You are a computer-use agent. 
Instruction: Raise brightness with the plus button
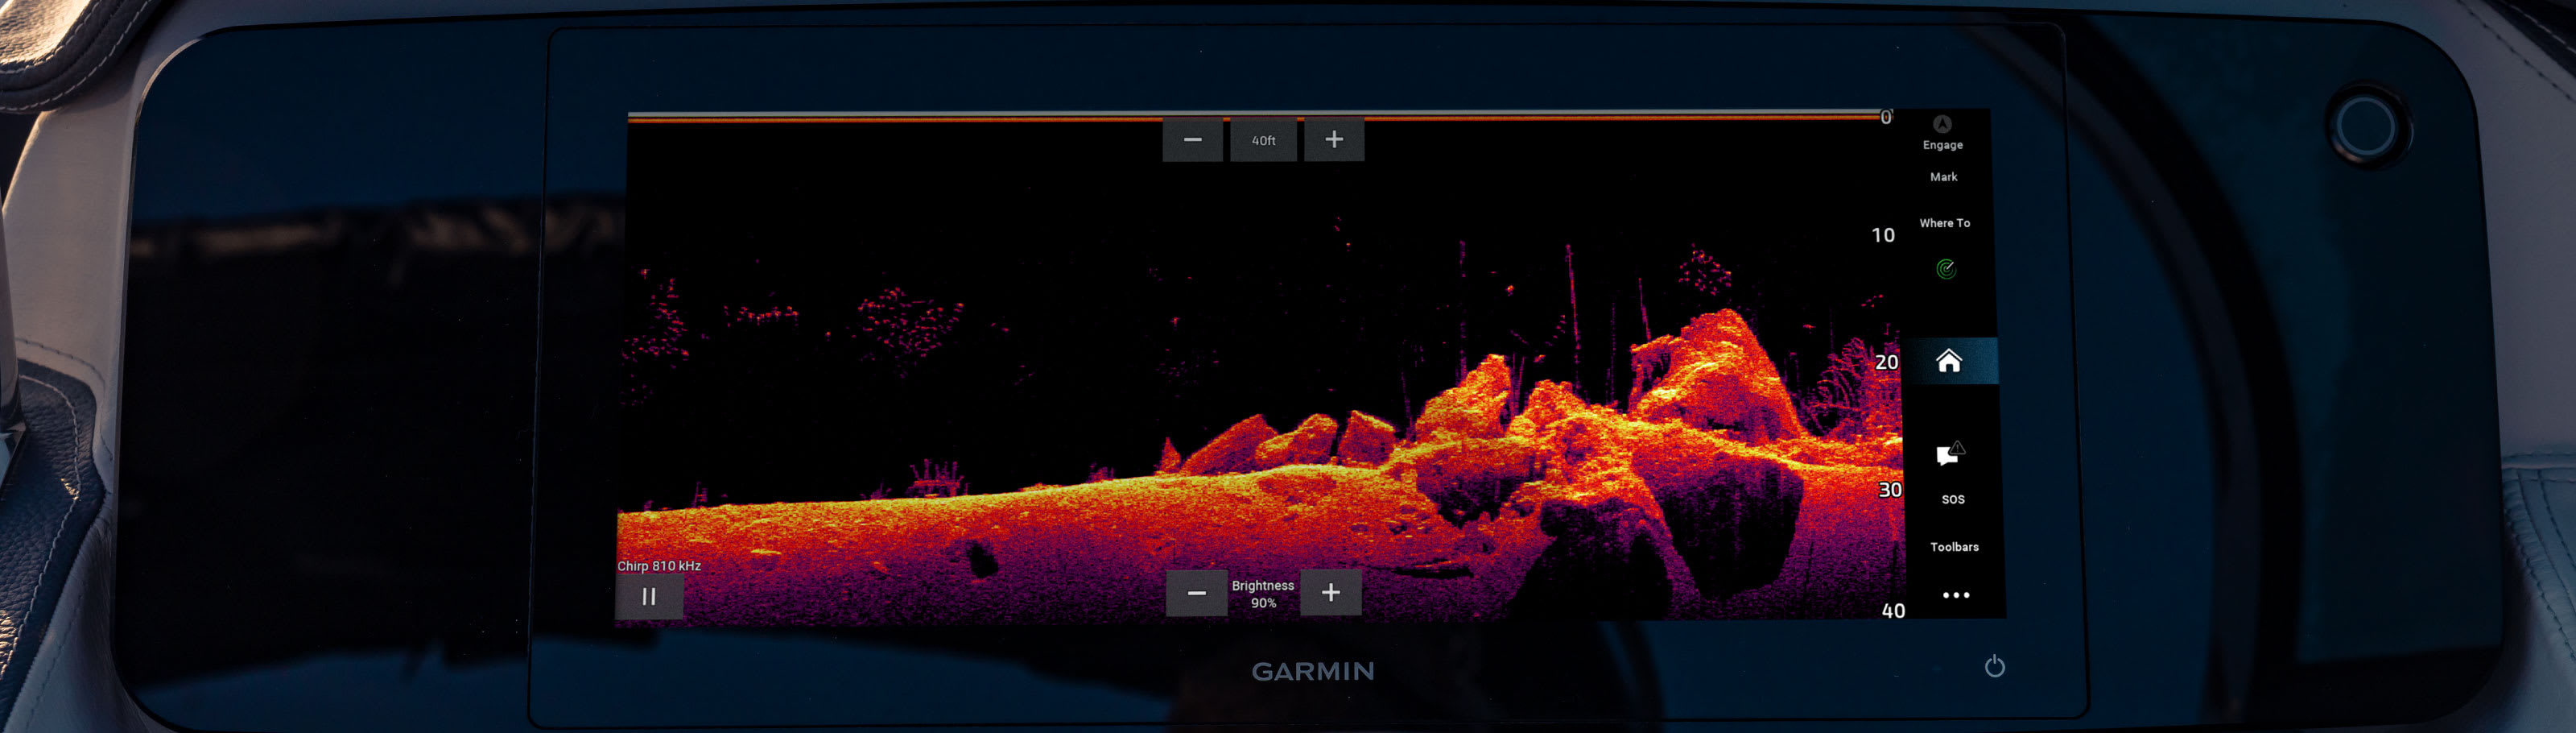(x=1330, y=593)
